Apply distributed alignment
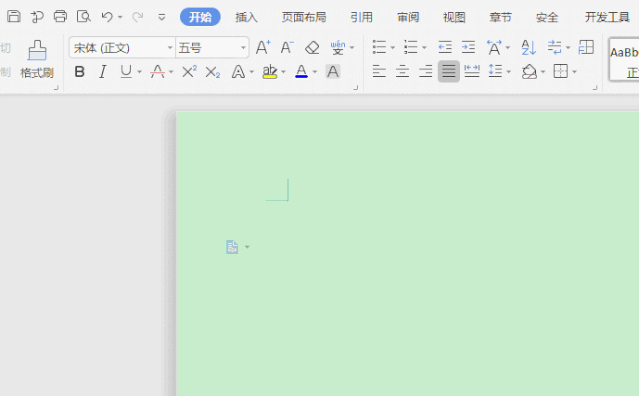639x396 pixels. 472,72
